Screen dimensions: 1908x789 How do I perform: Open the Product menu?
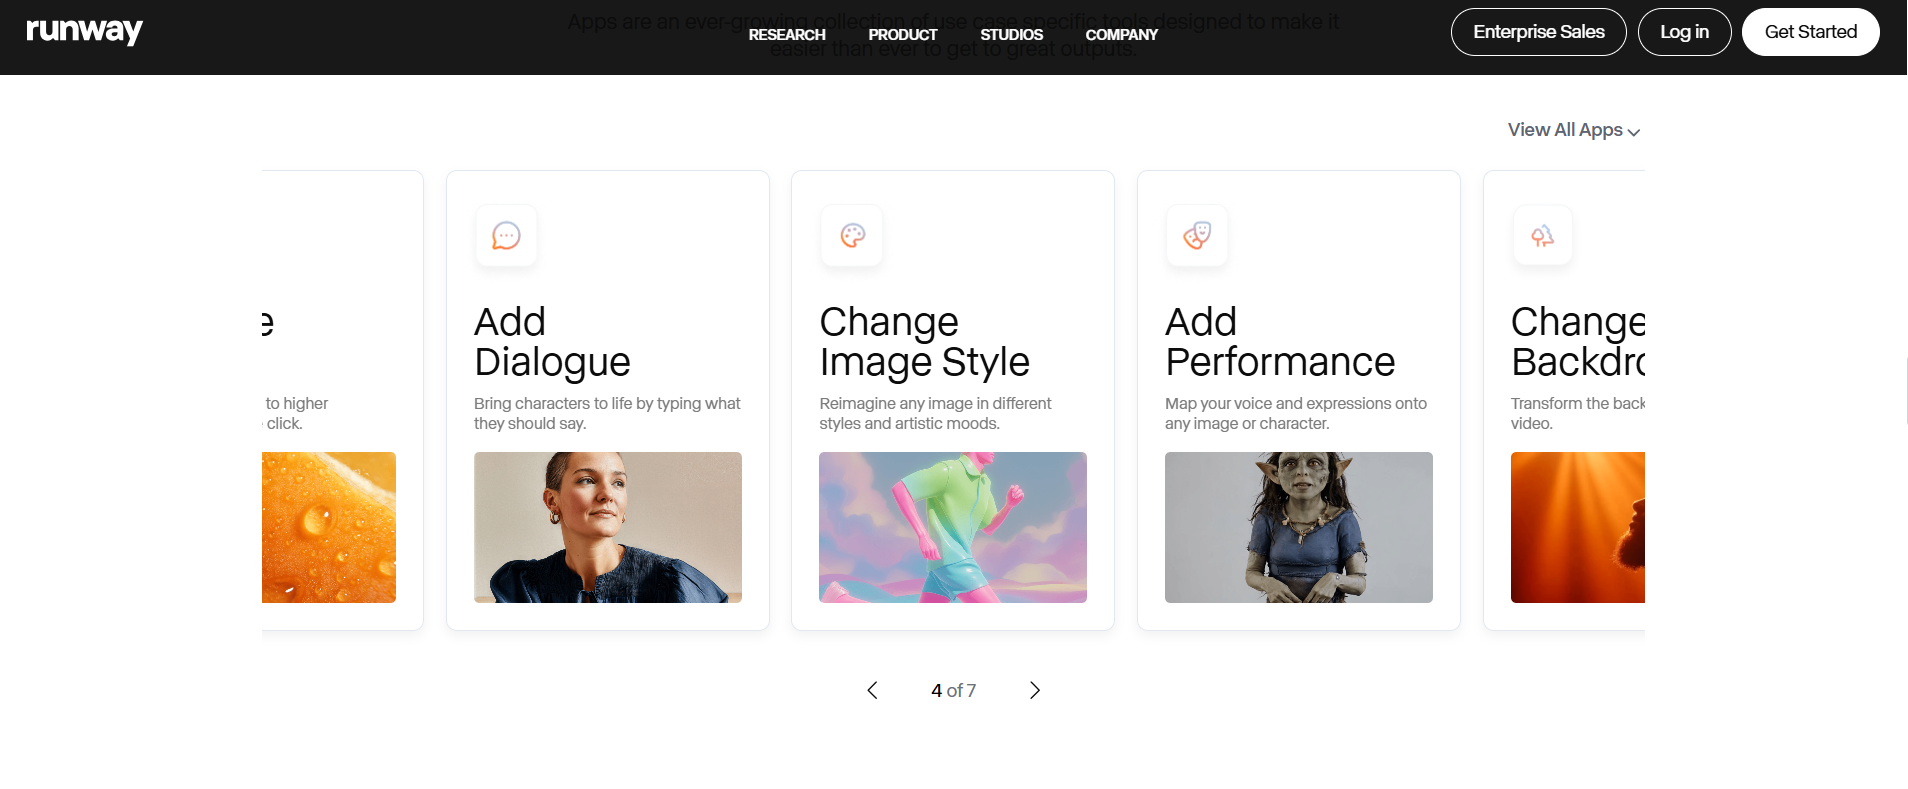[x=903, y=34]
